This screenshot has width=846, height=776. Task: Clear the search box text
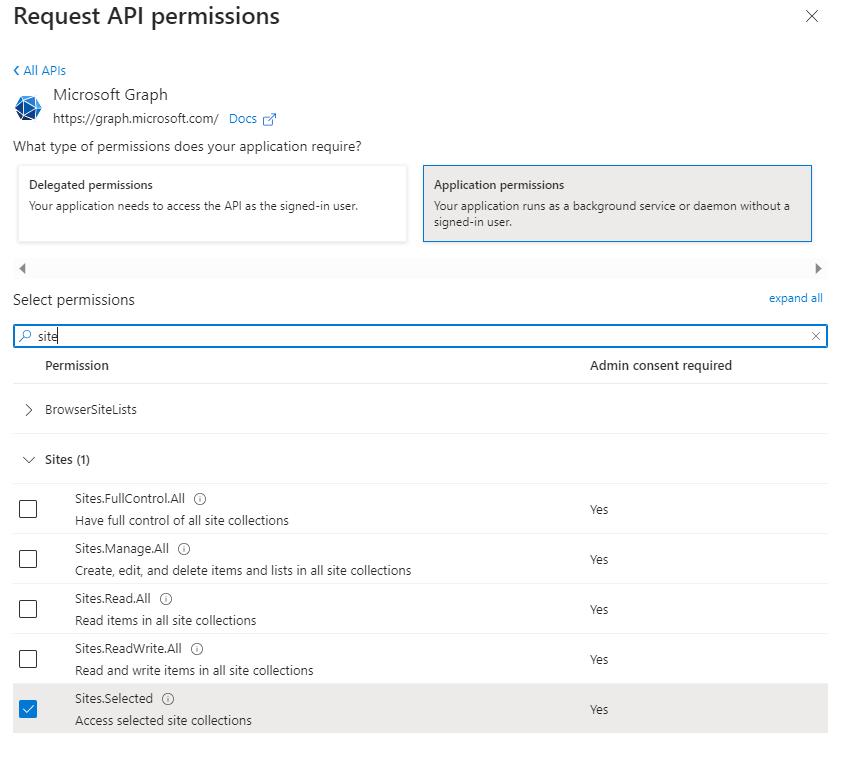pyautogui.click(x=816, y=336)
